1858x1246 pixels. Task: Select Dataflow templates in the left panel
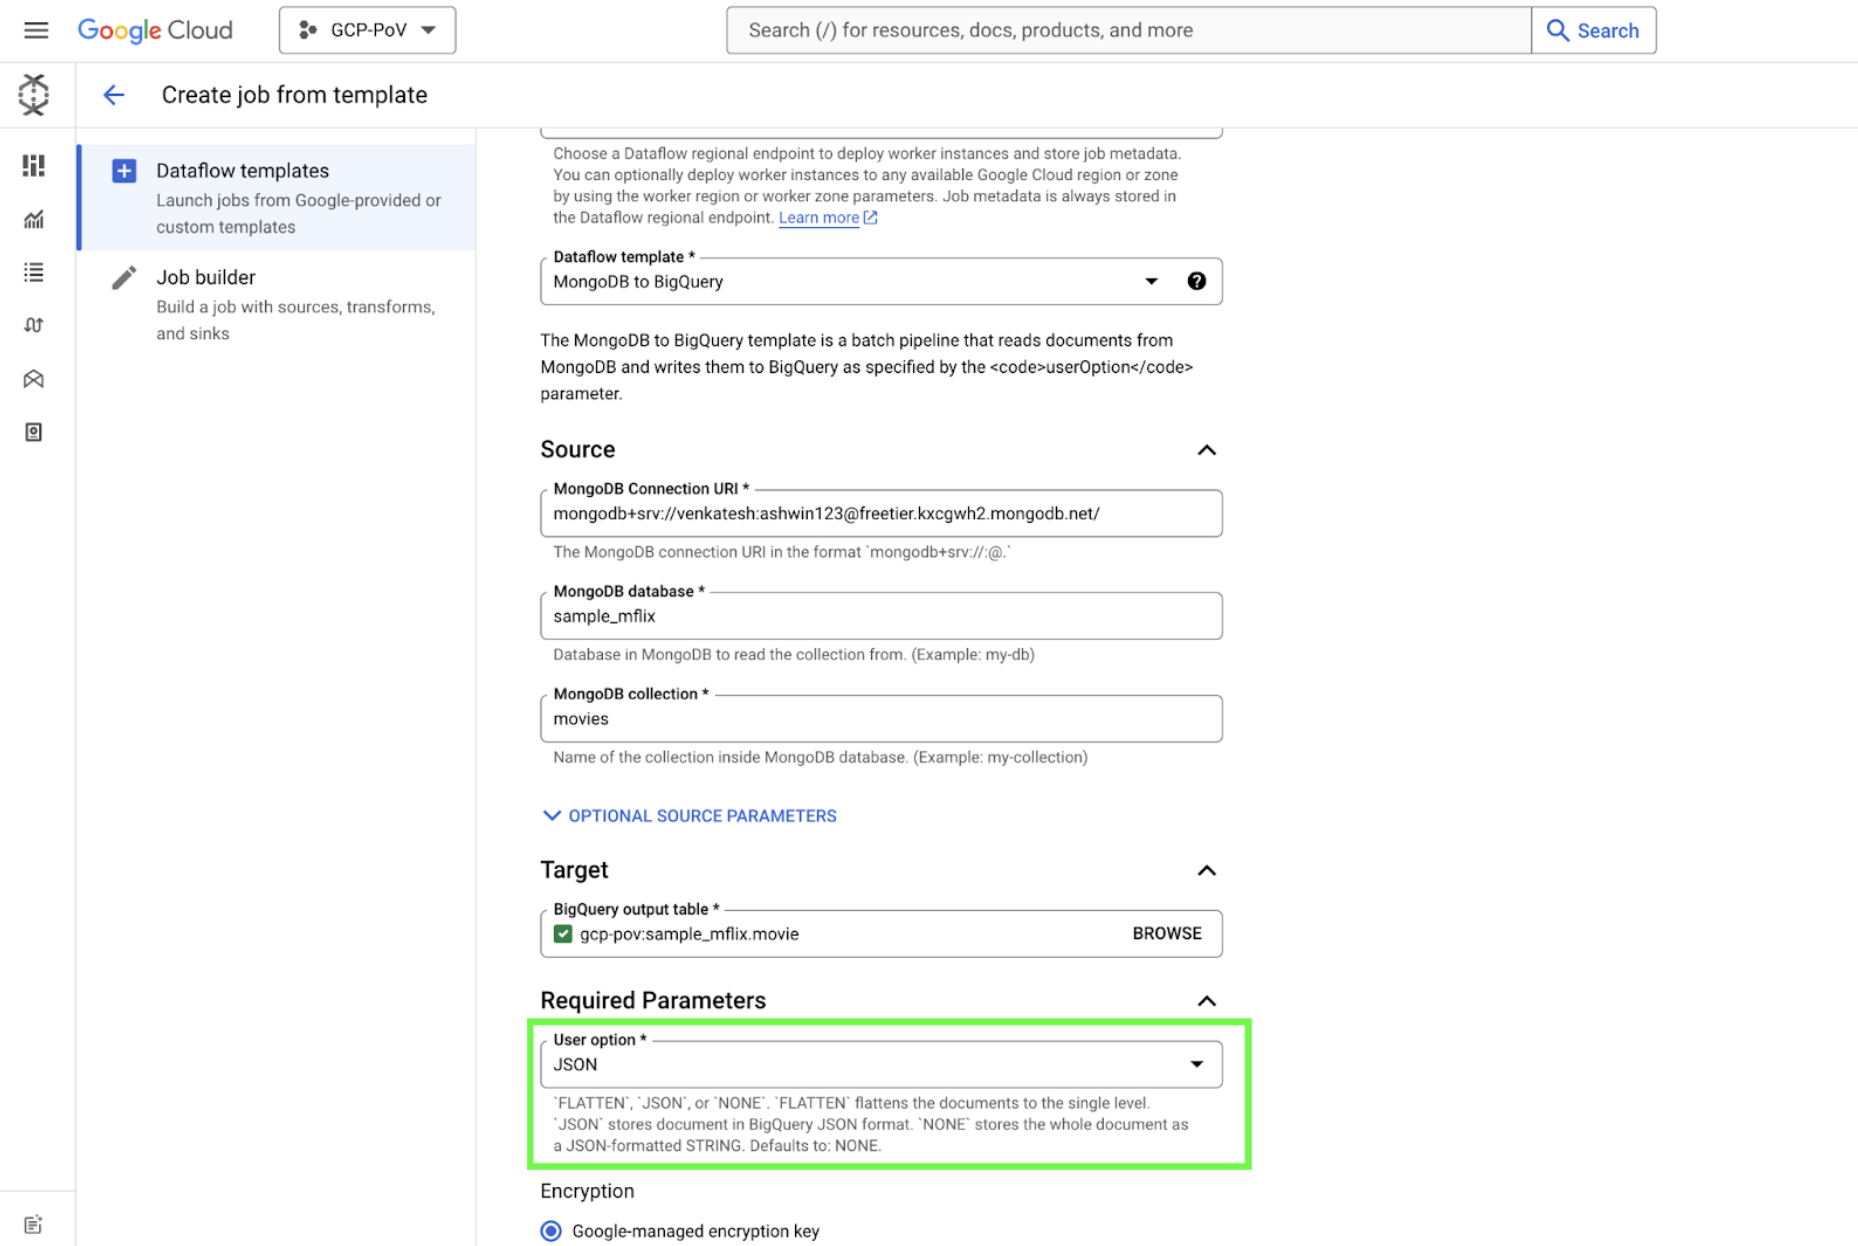click(x=242, y=170)
